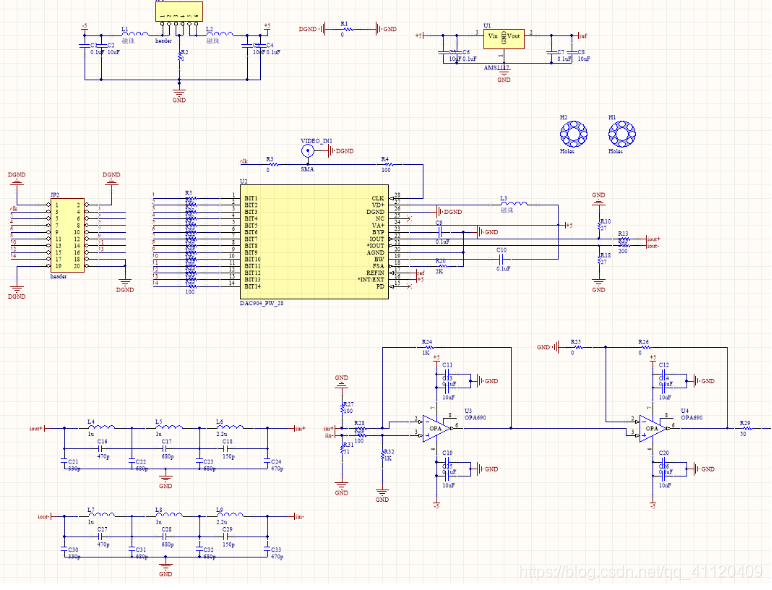Click the AMS1117 part name text
Screen dimensions: 772x590
(497, 68)
